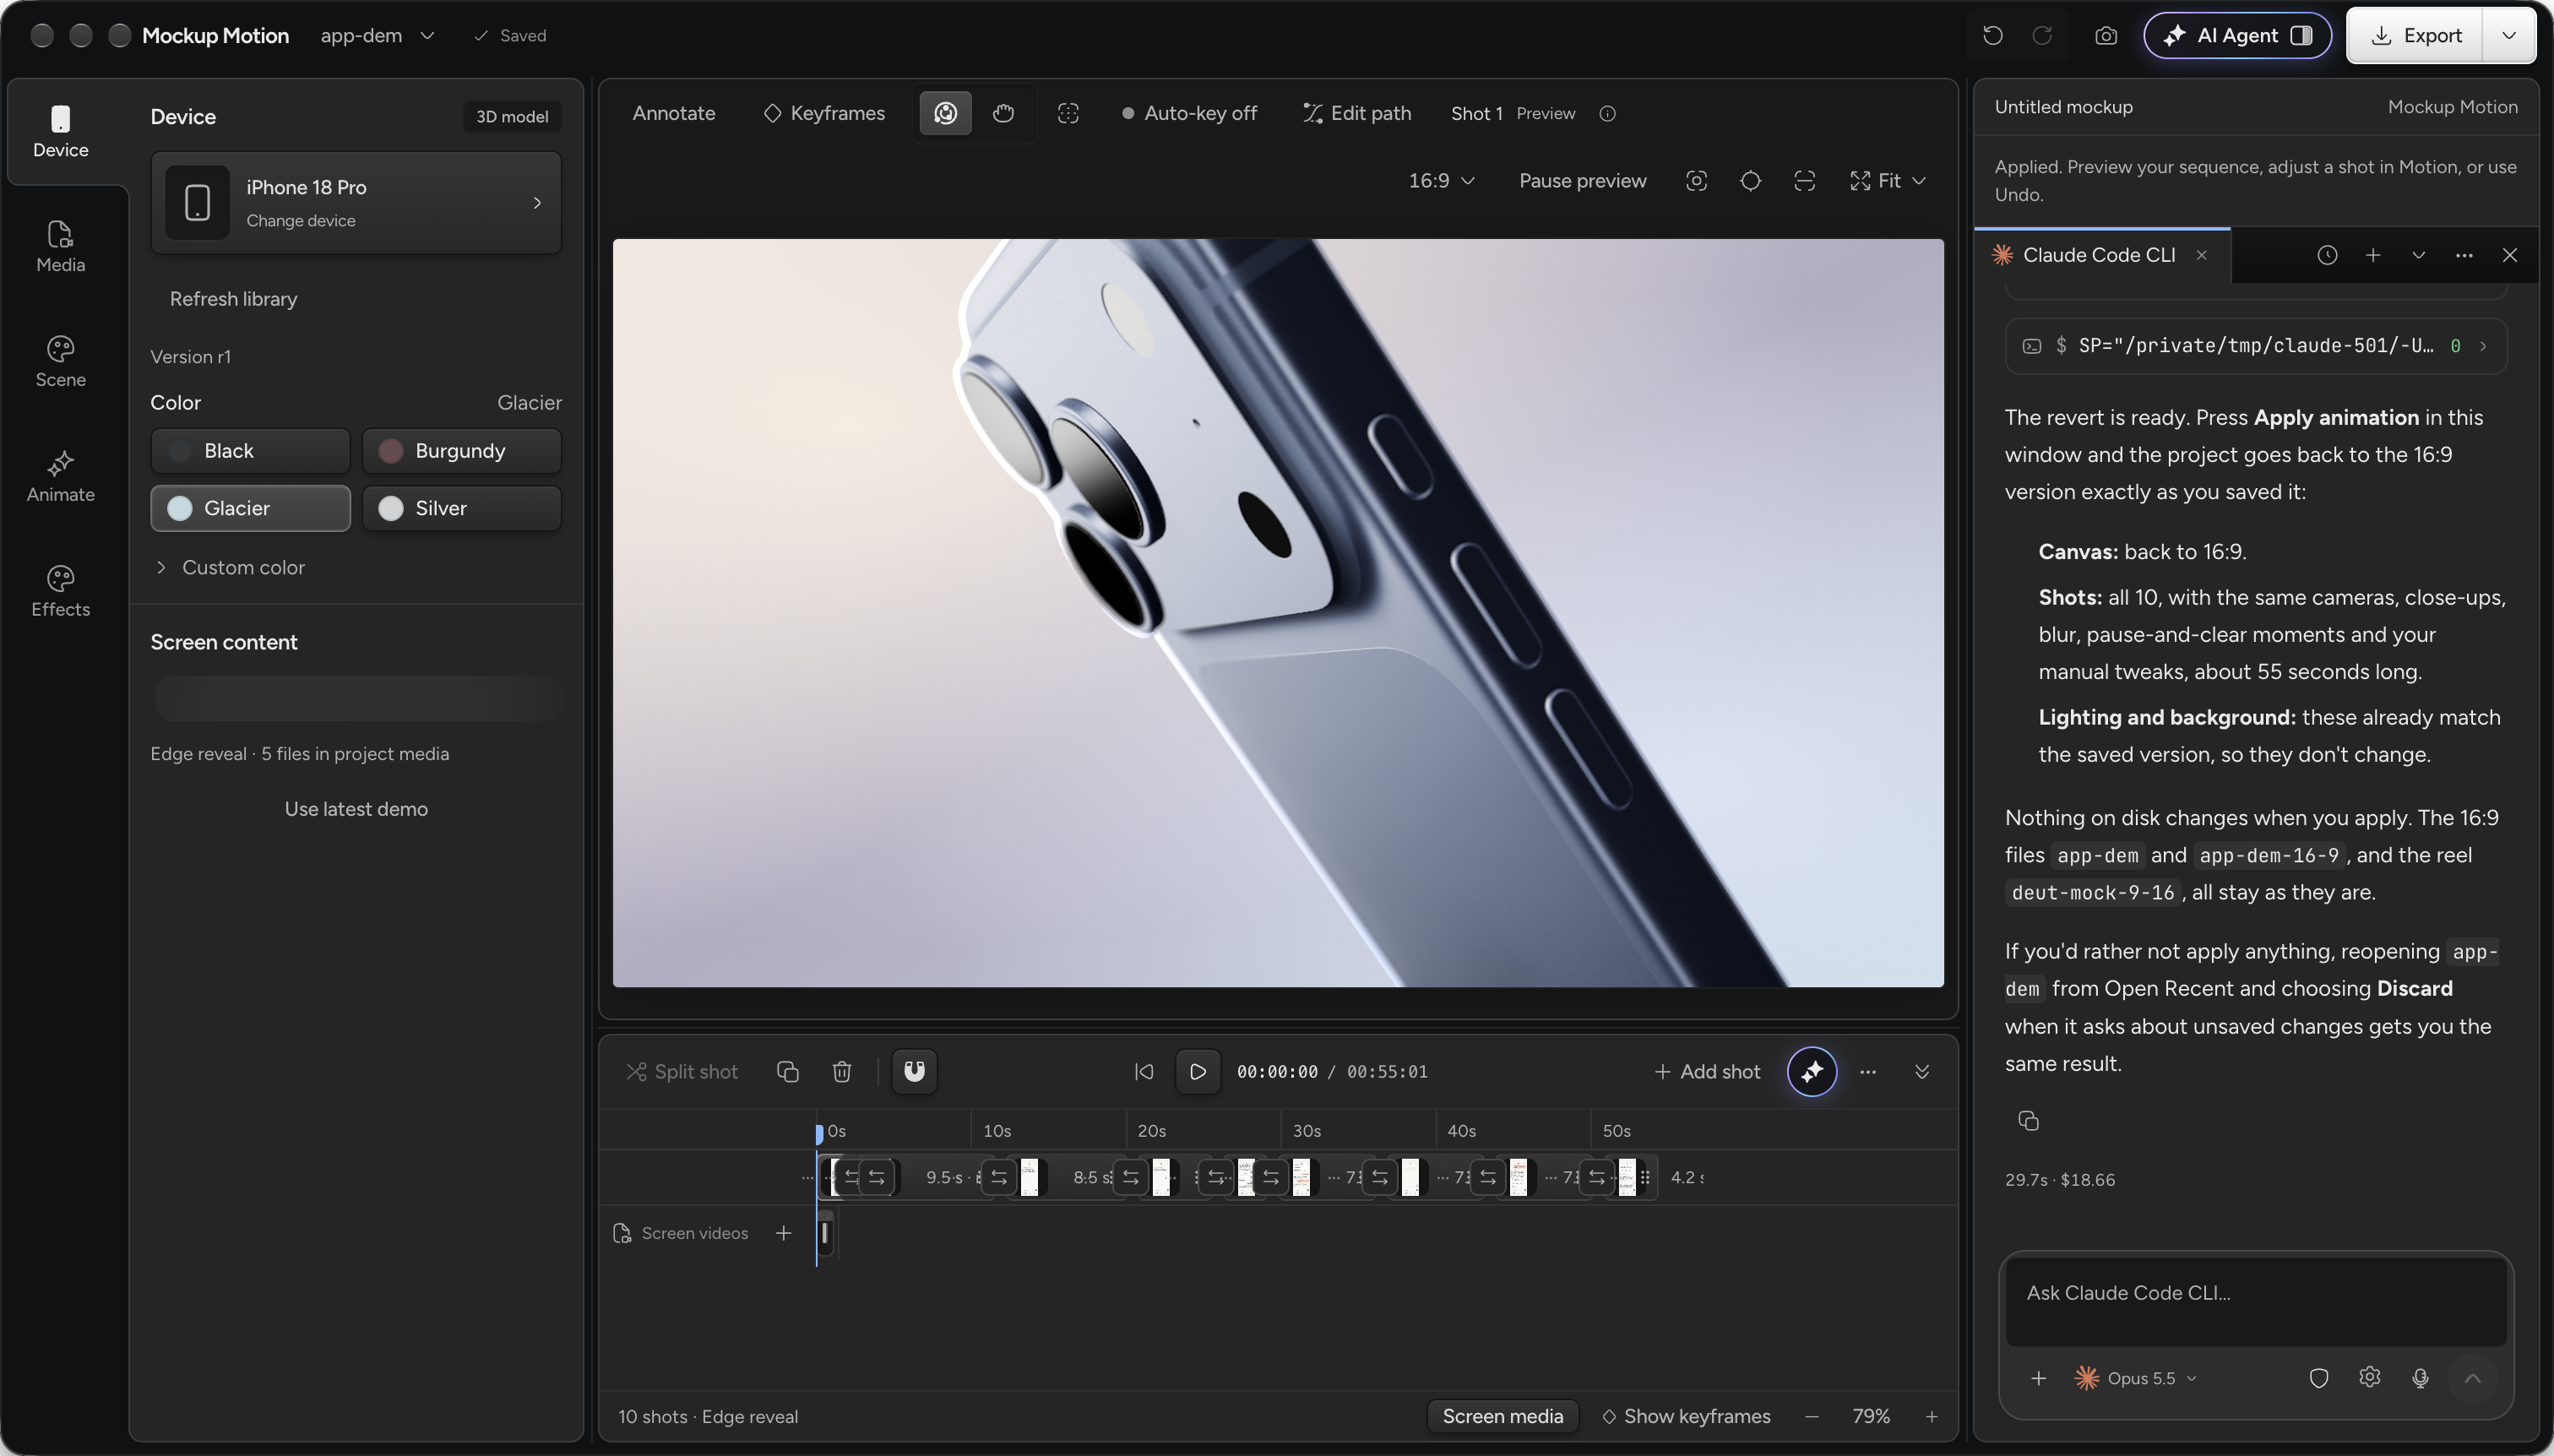2554x1456 pixels.
Task: Toggle the Screen media button
Action: (x=1502, y=1417)
